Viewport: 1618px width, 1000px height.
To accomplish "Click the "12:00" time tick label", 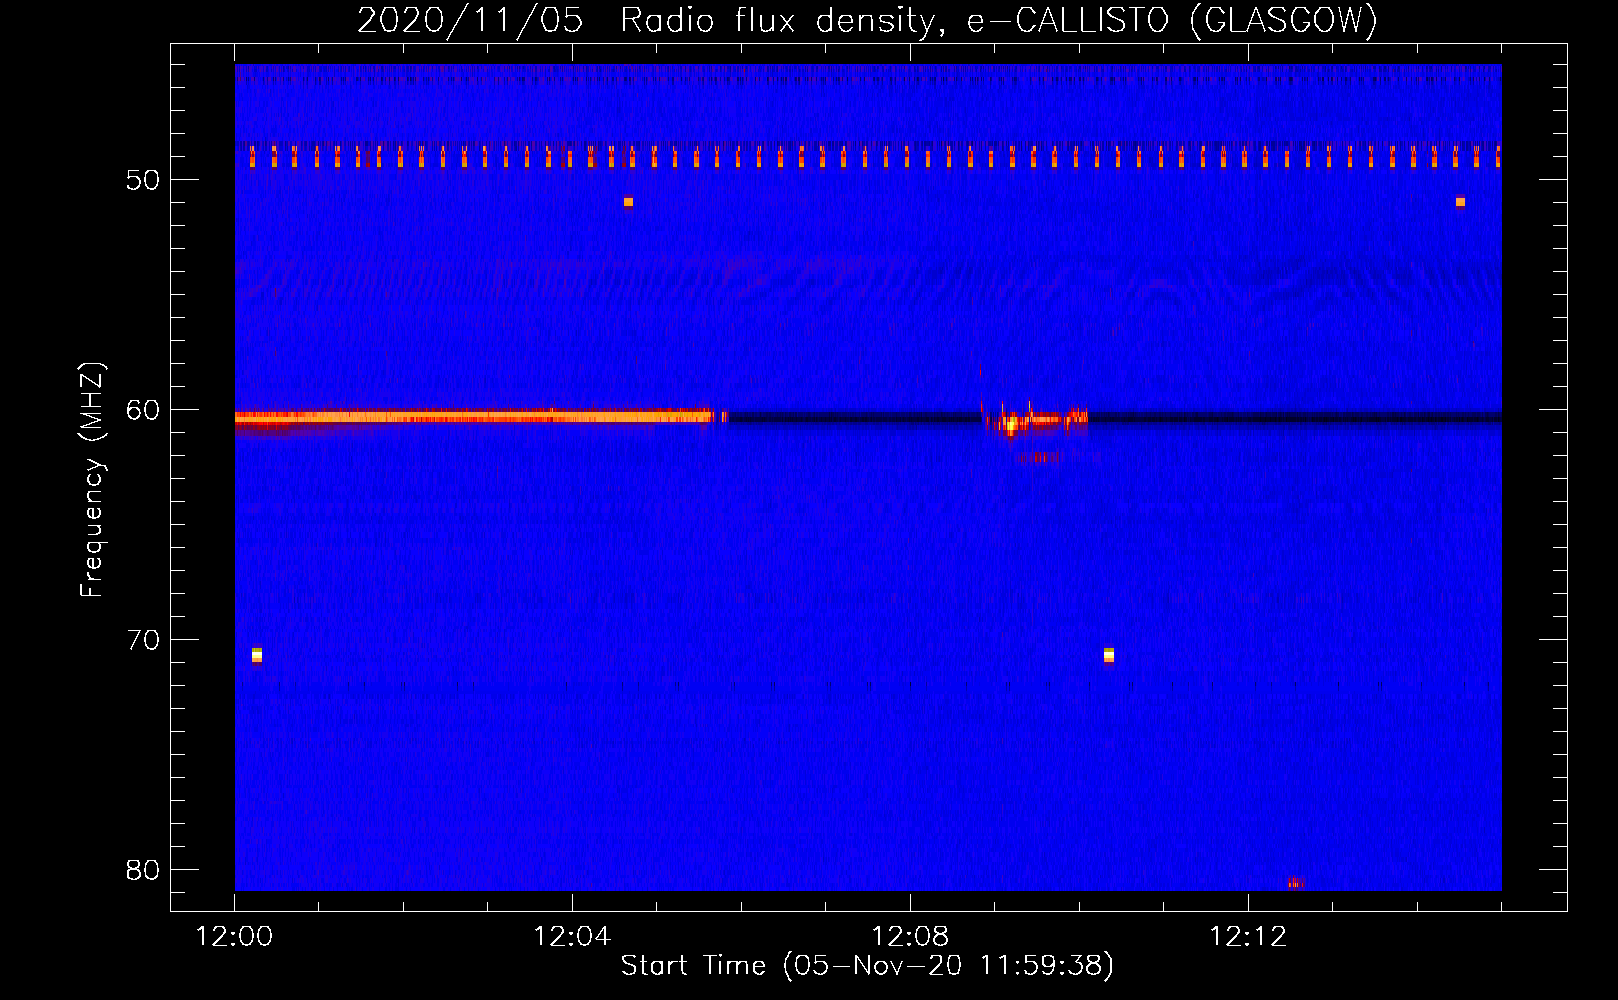I will point(234,937).
